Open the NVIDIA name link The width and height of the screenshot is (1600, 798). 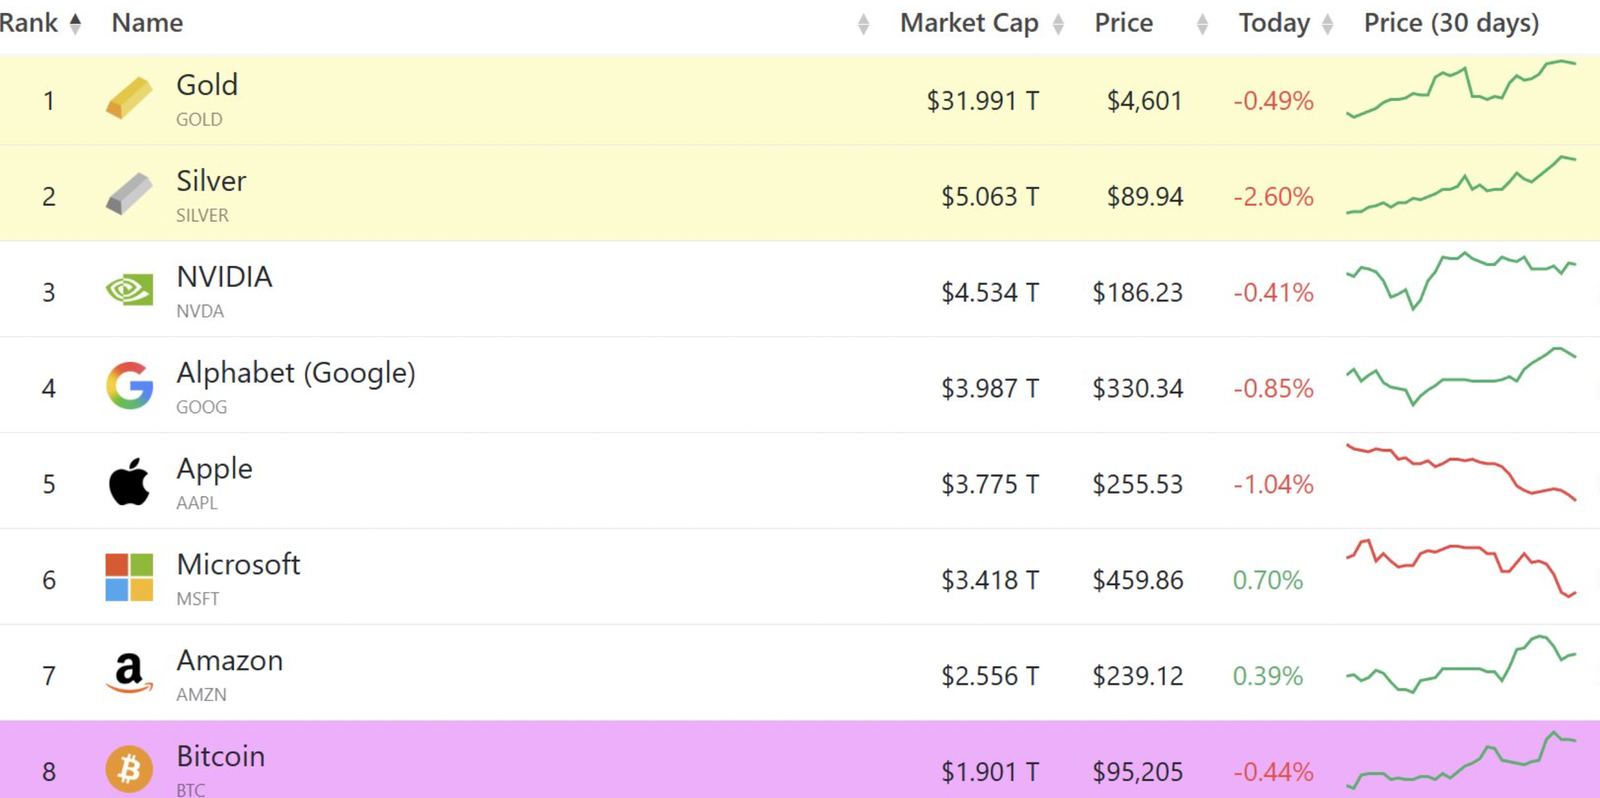(x=224, y=277)
